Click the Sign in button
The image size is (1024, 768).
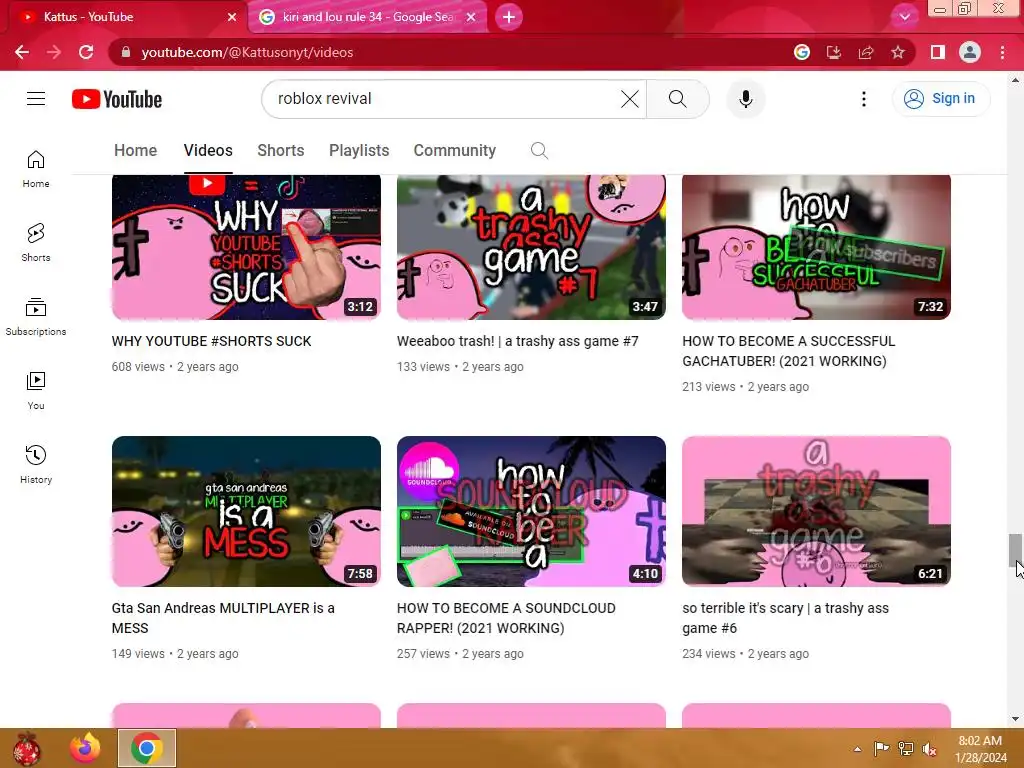coord(940,99)
